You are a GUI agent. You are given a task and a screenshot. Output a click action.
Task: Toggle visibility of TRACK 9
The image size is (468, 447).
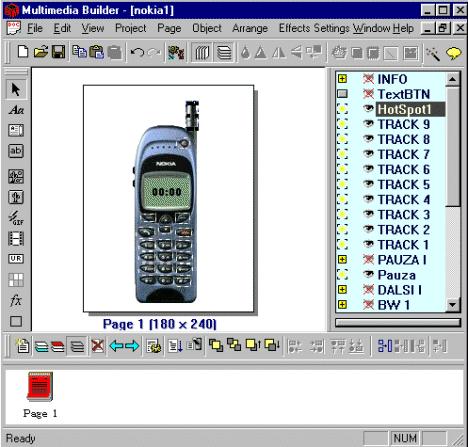368,124
